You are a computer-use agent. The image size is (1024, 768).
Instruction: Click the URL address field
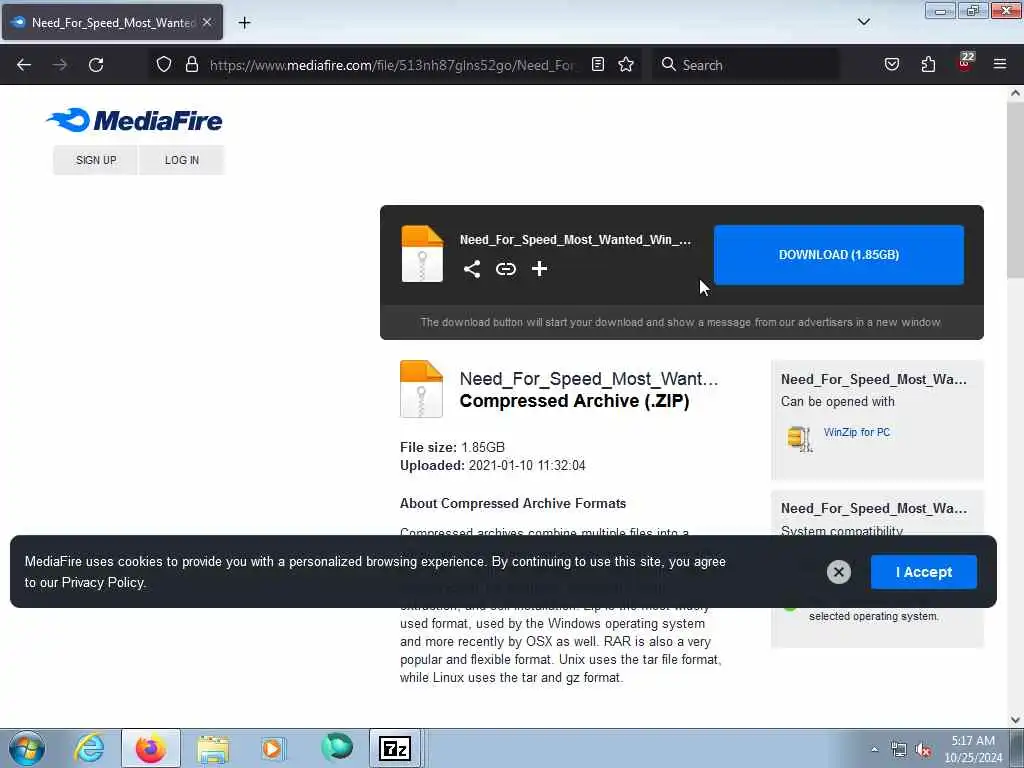(392, 65)
